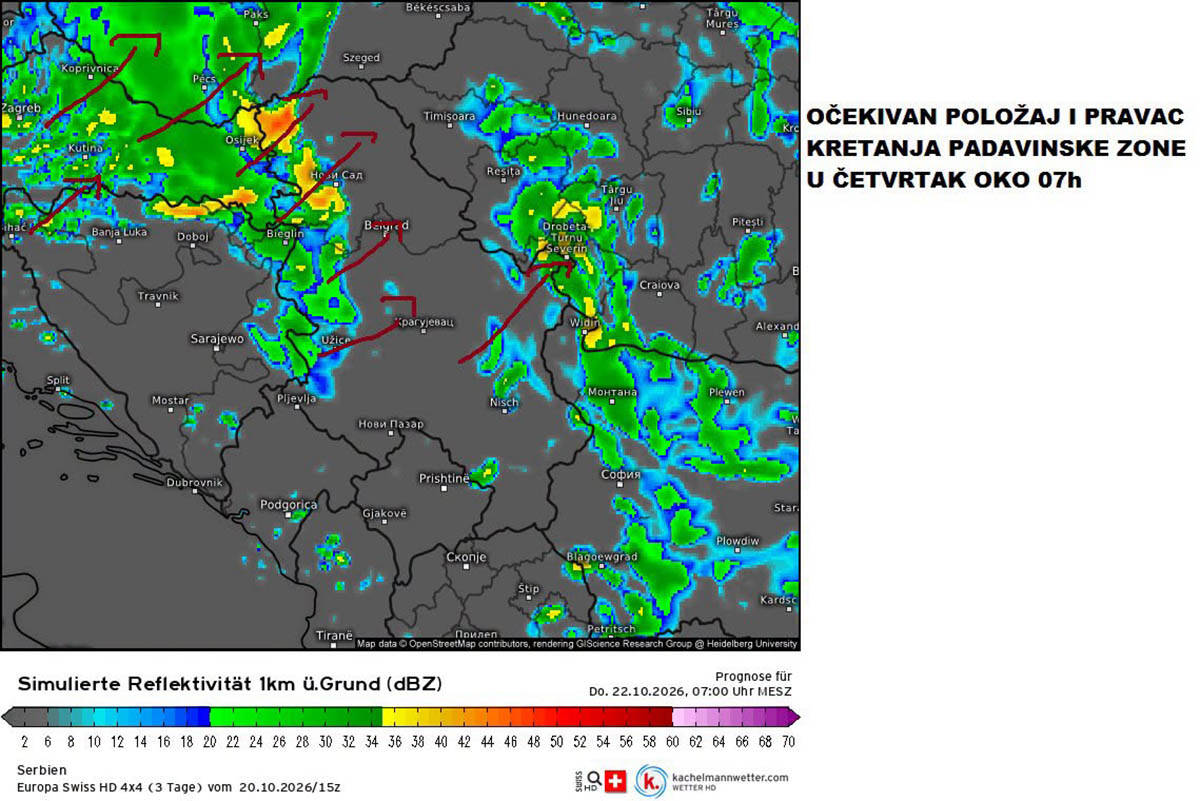Select the Скопје city label
This screenshot has width=1200, height=801.
(x=465, y=556)
